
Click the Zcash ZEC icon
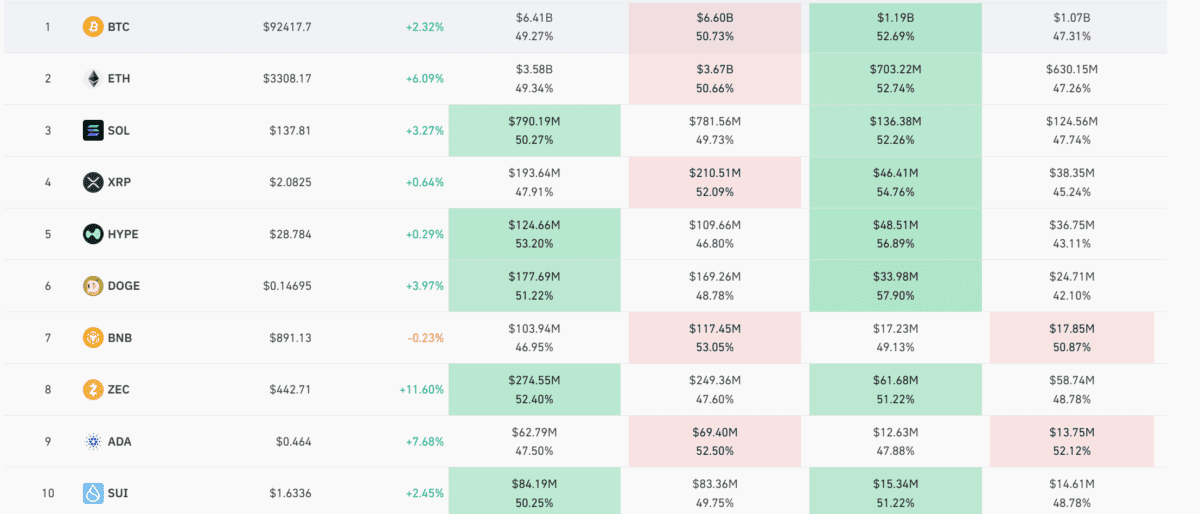click(92, 390)
